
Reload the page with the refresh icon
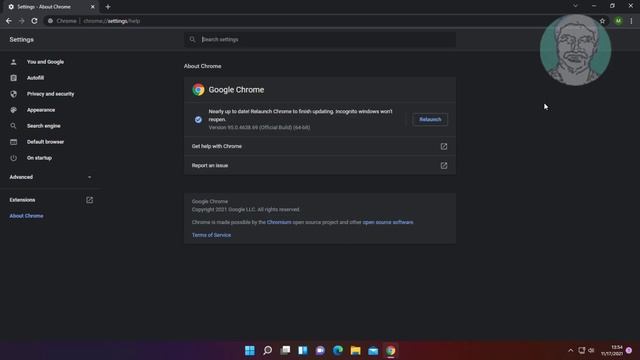(34, 21)
